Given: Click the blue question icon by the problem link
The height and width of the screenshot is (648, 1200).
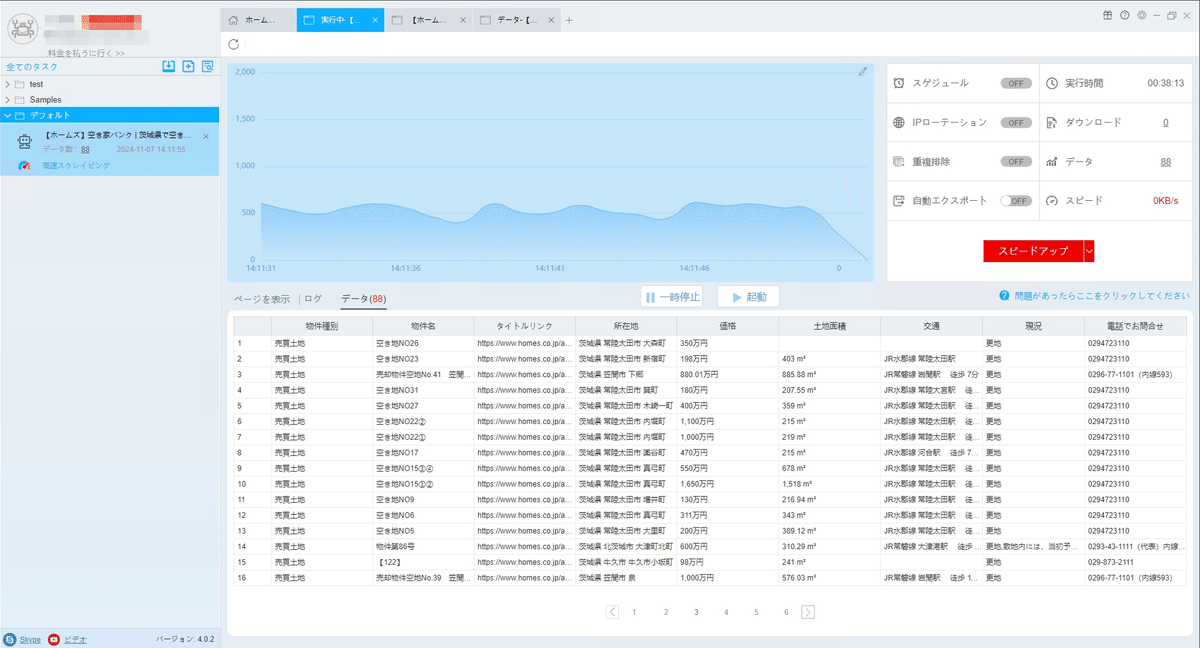Looking at the screenshot, I should tap(1003, 296).
